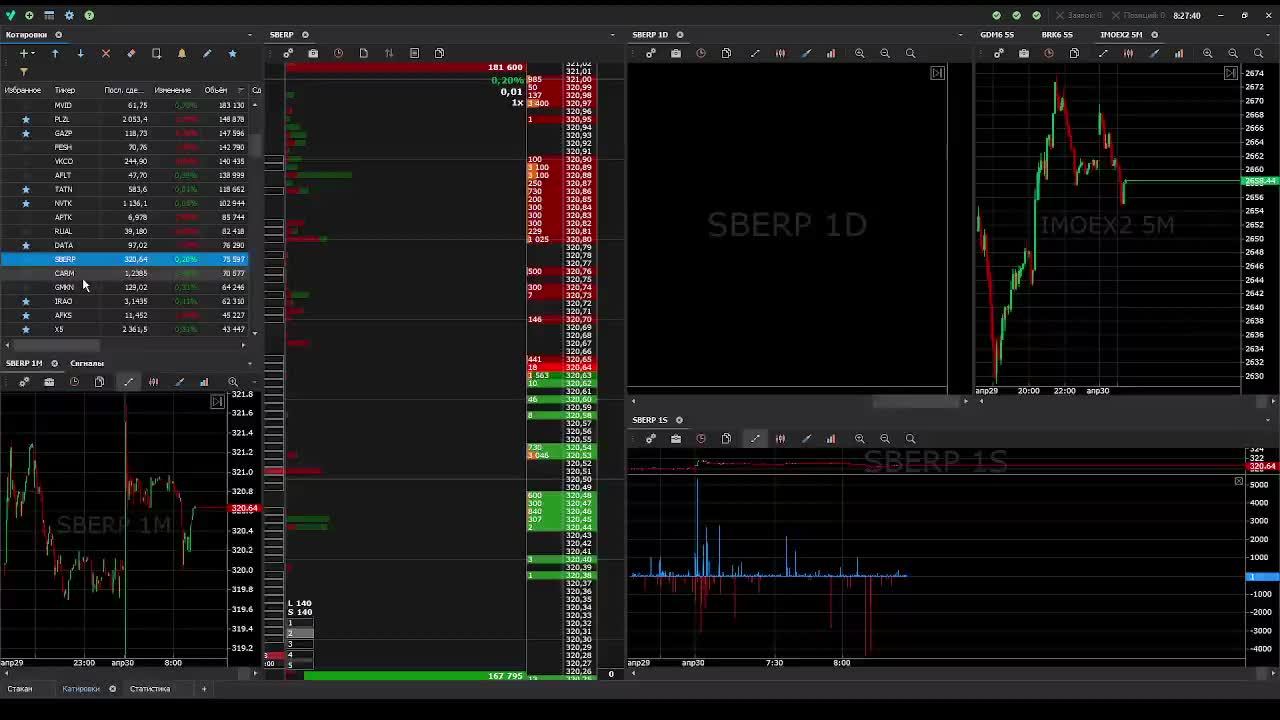Sort quotes by the Тикер column header
1280x720 pixels.
click(x=65, y=90)
